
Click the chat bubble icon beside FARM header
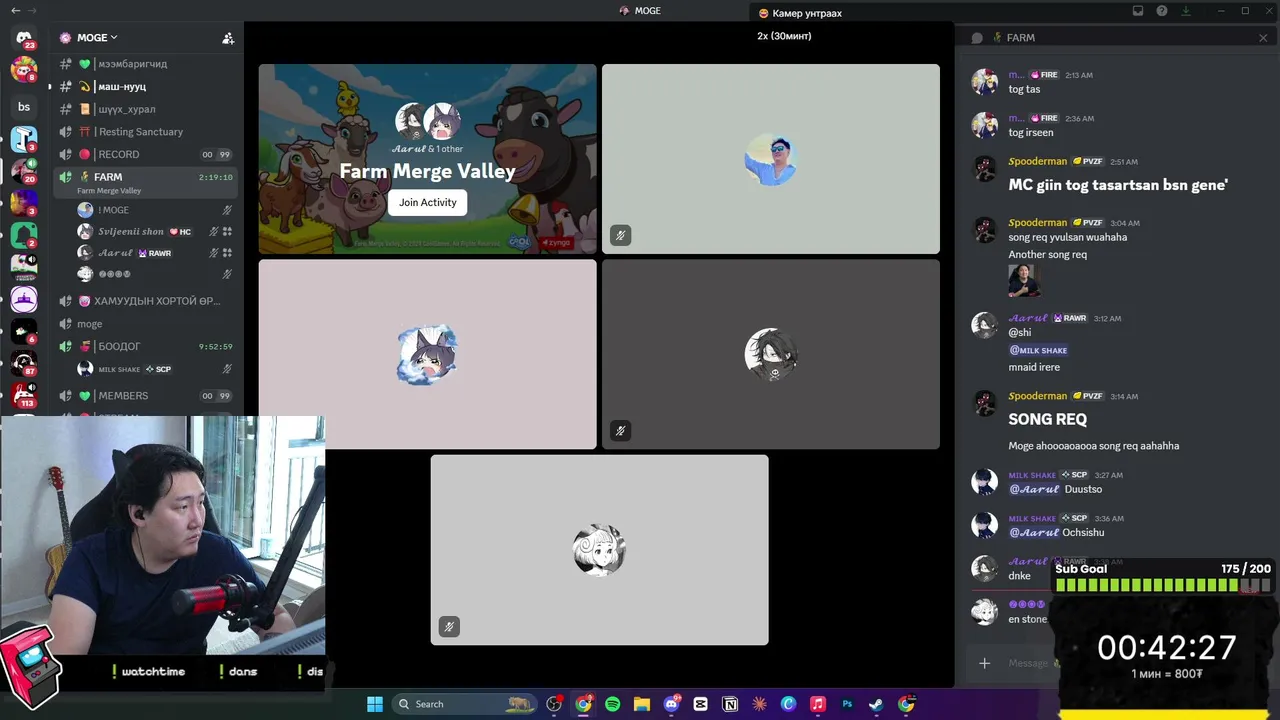[977, 38]
